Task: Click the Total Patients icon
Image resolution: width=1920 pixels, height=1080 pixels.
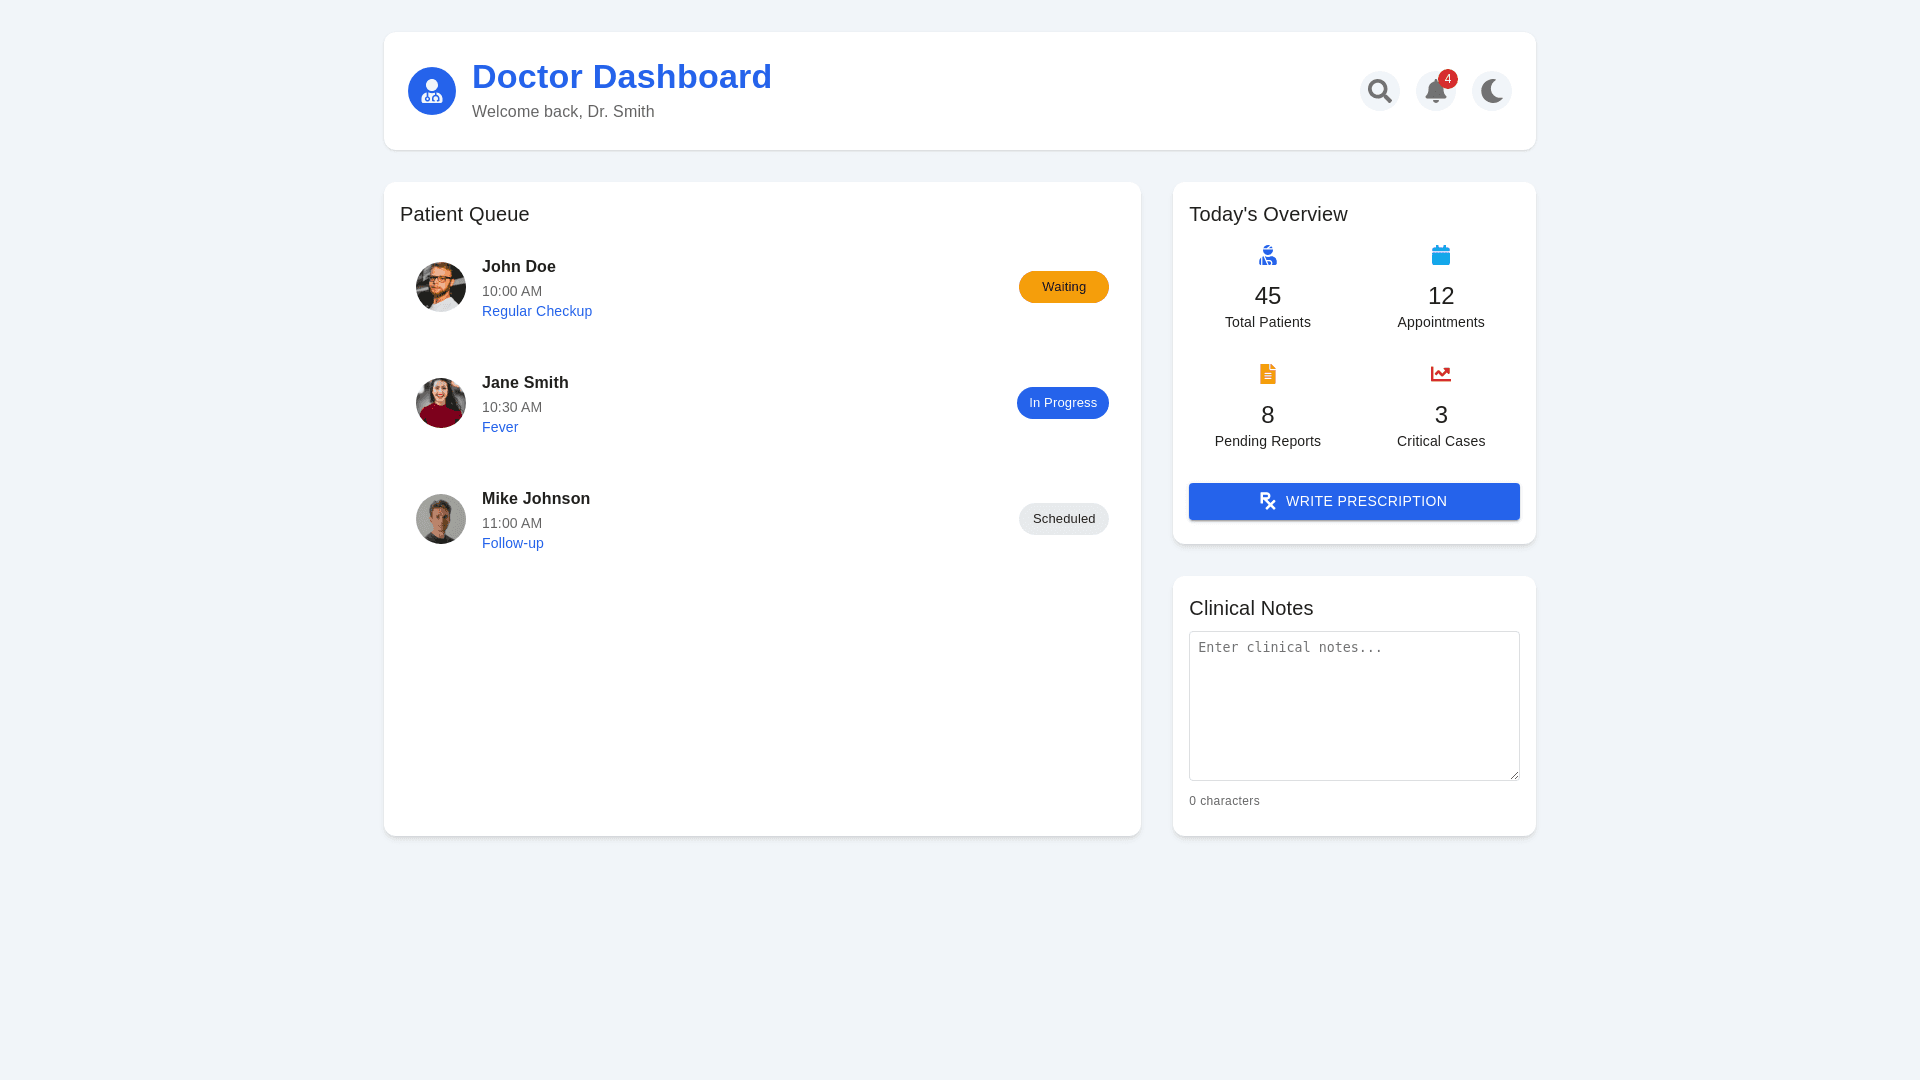Action: click(x=1267, y=255)
